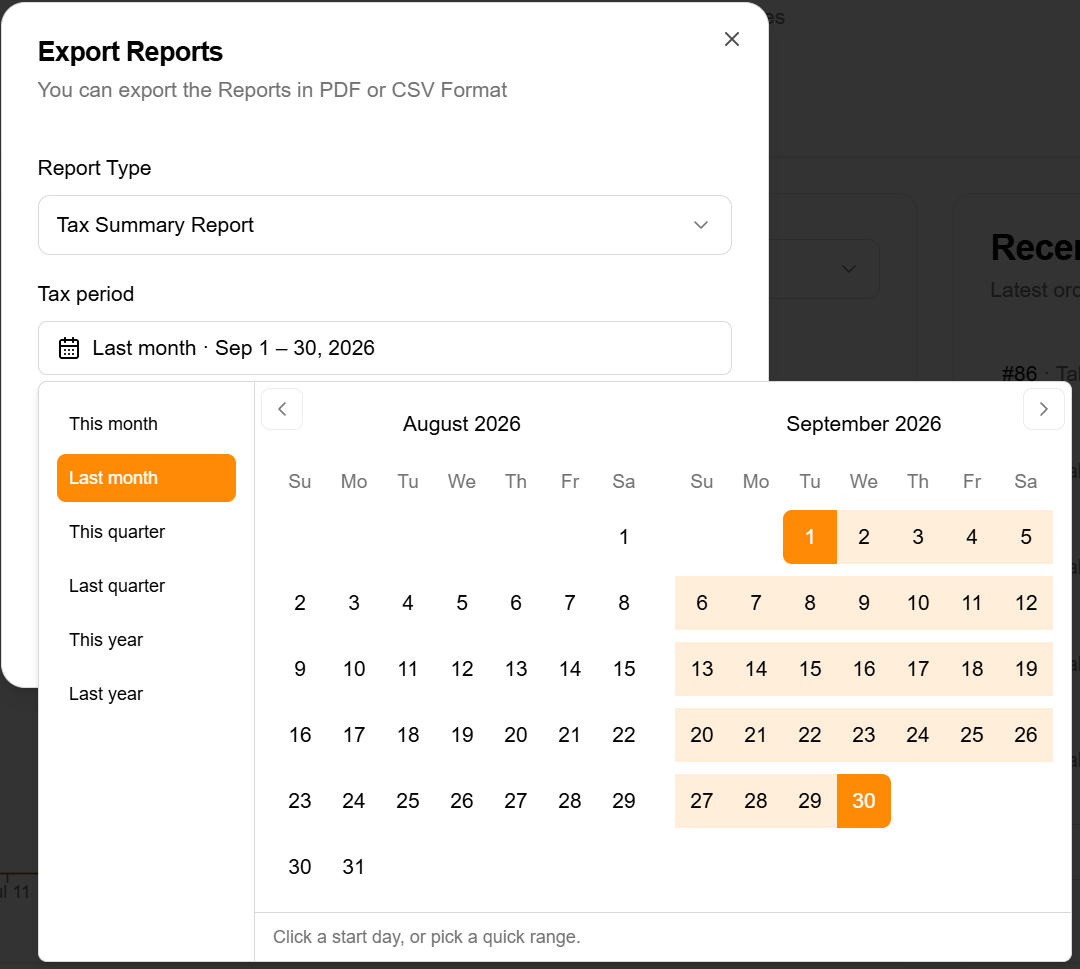Choose Last quarter preset

coord(146,586)
